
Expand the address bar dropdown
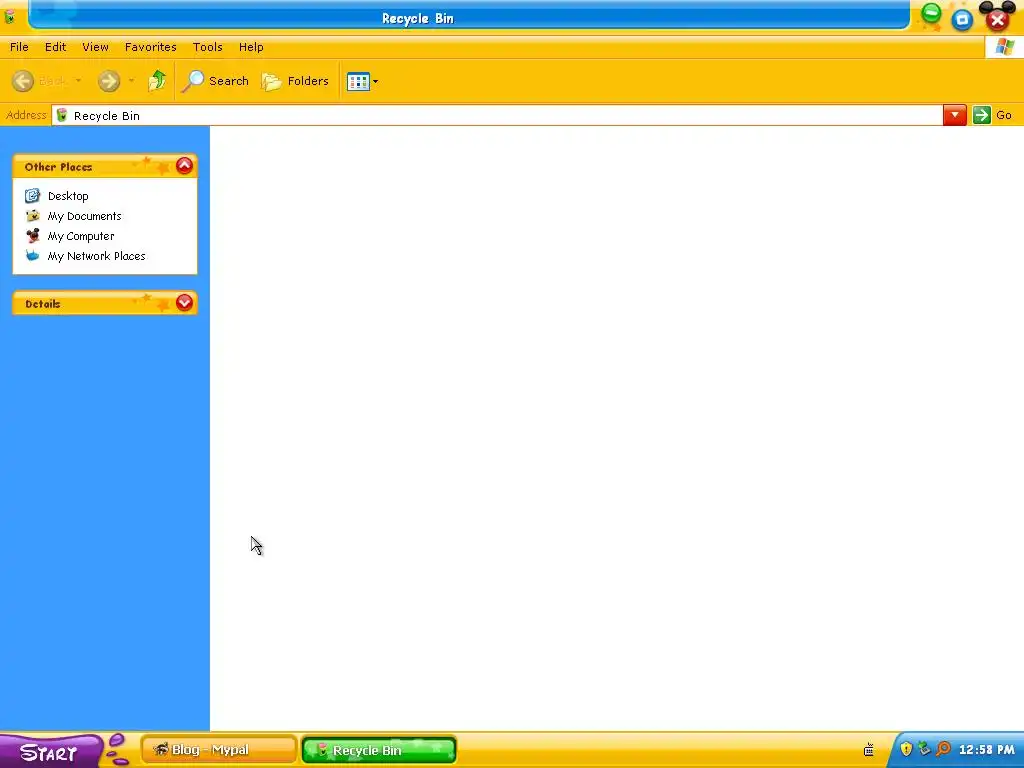(x=954, y=116)
